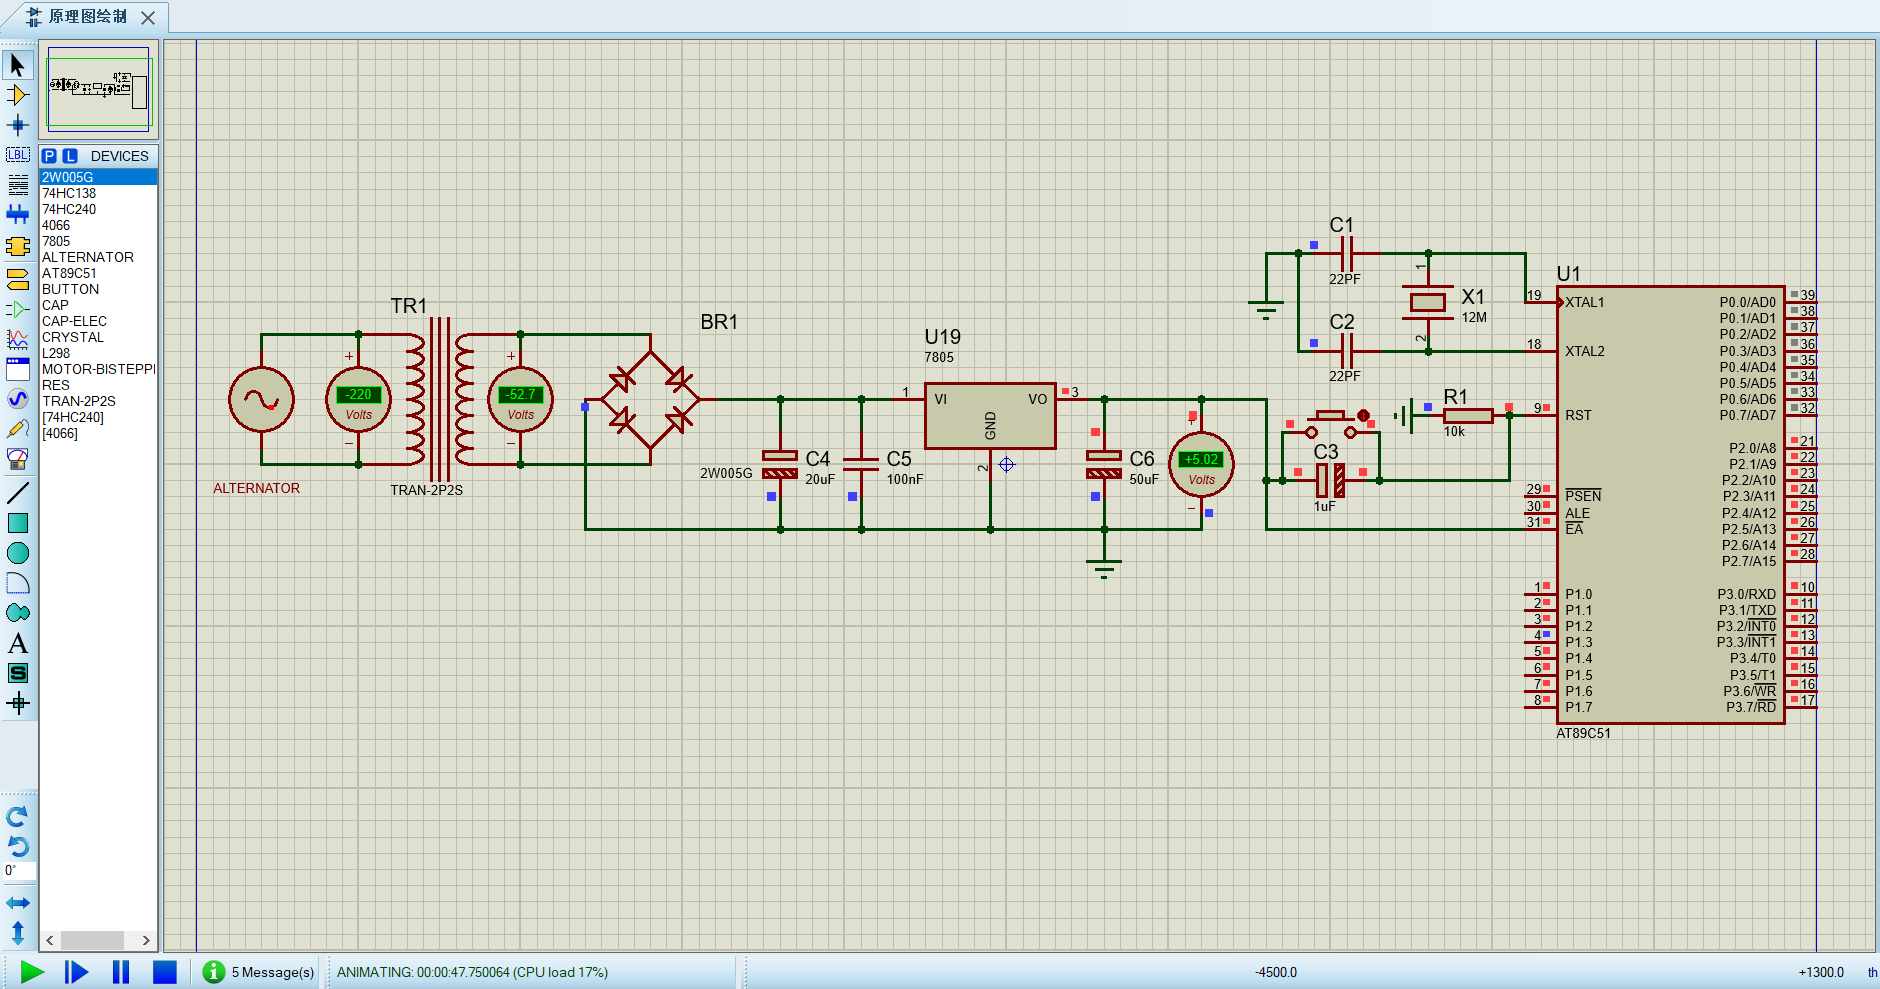Open the 5 Message(s) simulation log

click(255, 971)
